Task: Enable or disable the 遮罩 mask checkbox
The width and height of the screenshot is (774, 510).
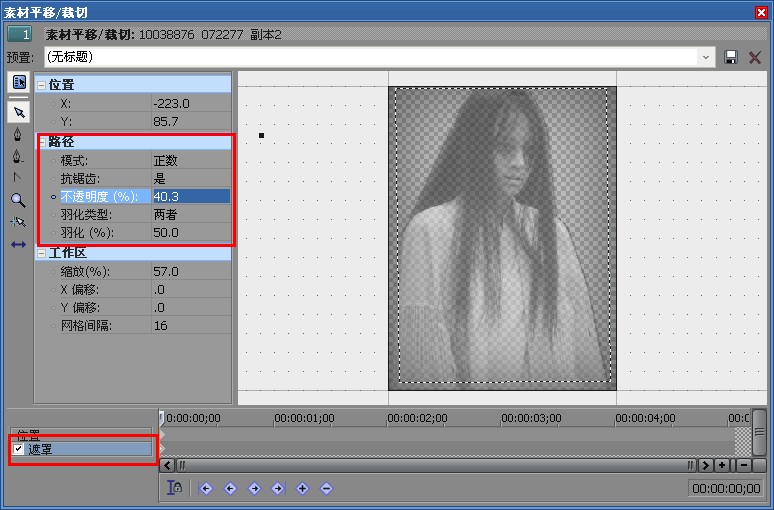Action: click(18, 449)
